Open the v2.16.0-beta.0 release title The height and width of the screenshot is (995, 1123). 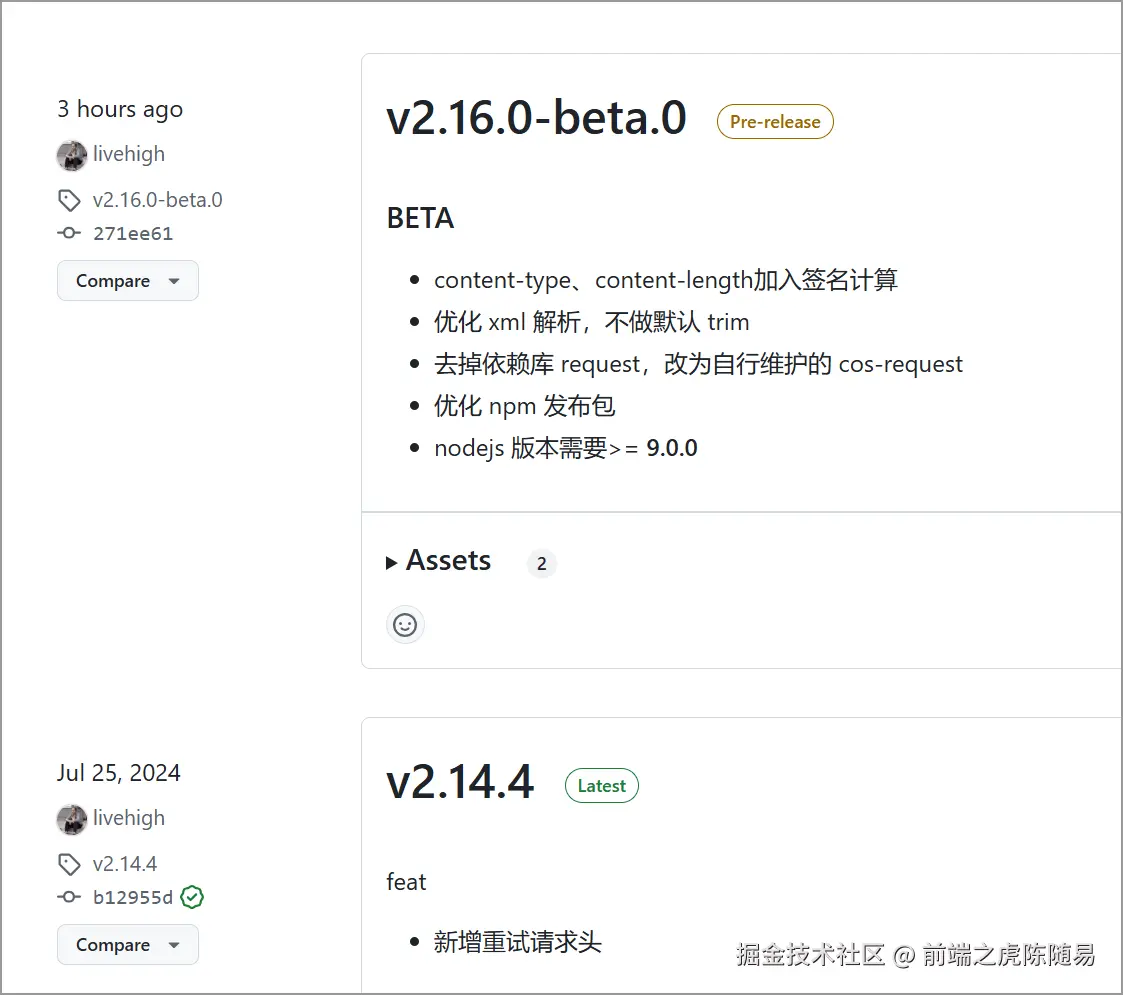click(x=536, y=118)
